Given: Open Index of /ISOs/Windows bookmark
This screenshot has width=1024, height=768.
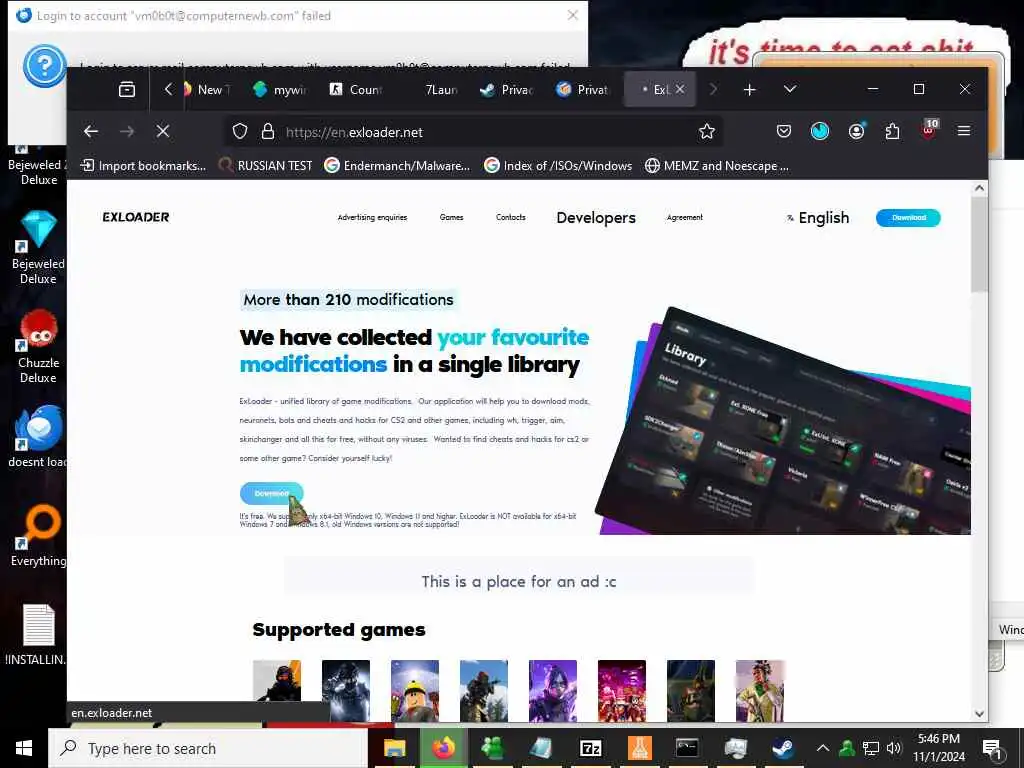Looking at the screenshot, I should tap(558, 166).
